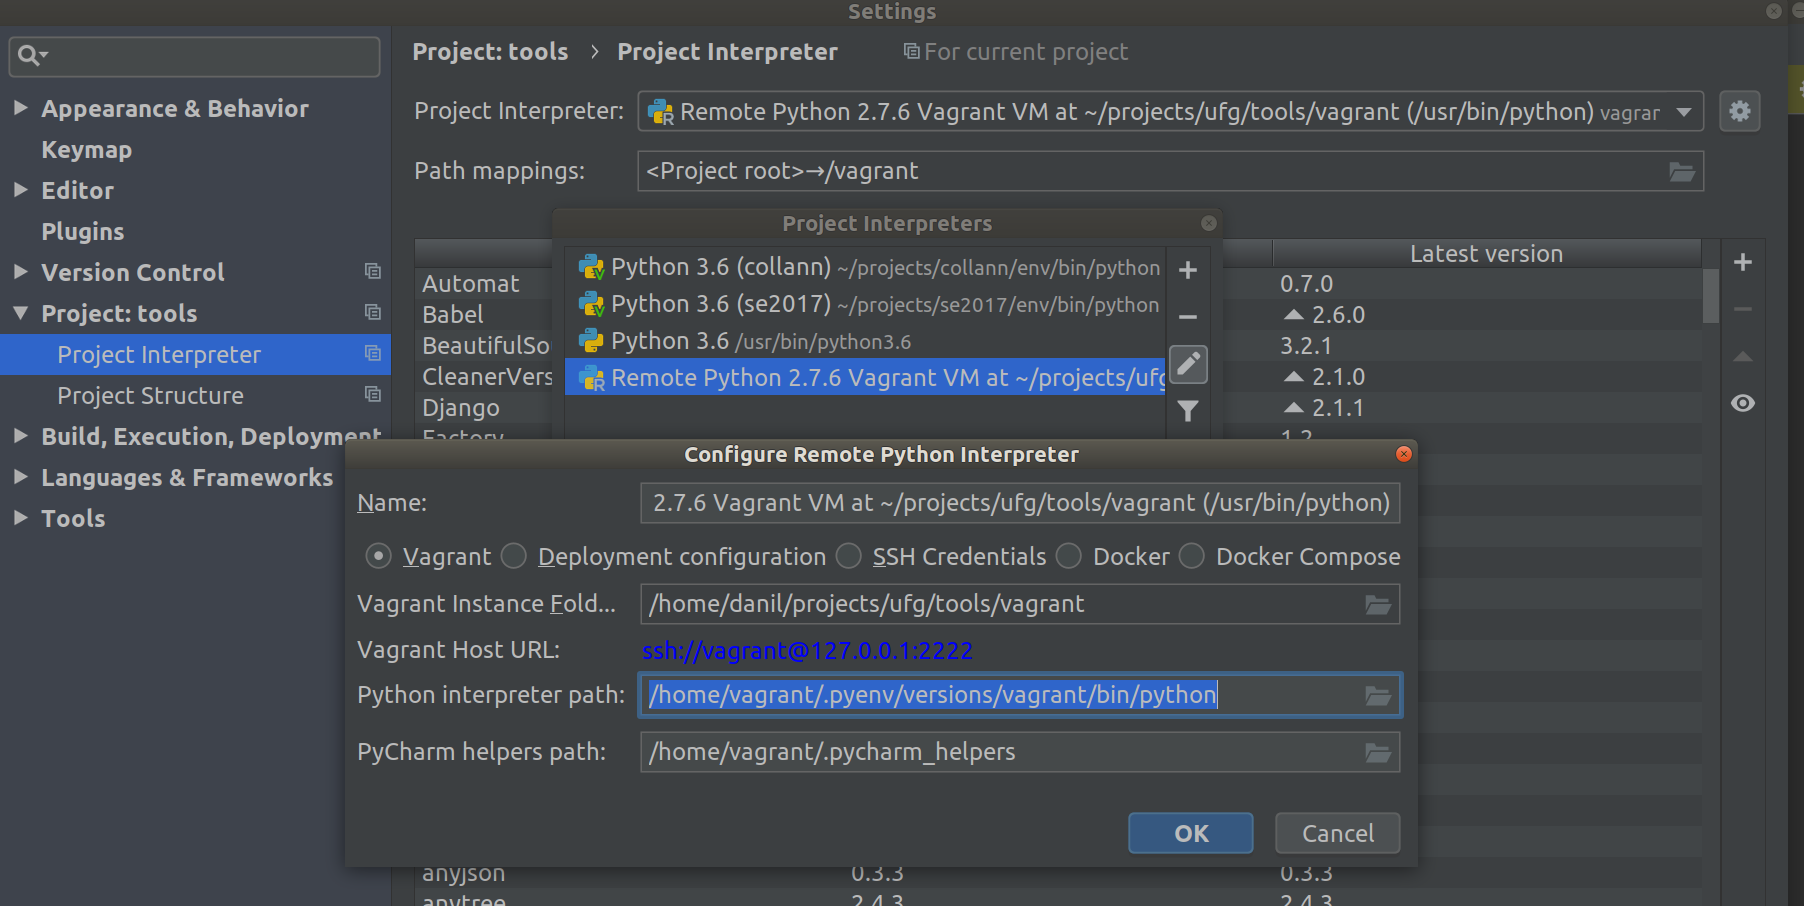The width and height of the screenshot is (1804, 906).
Task: Expand the Editor settings section
Action: (20, 189)
